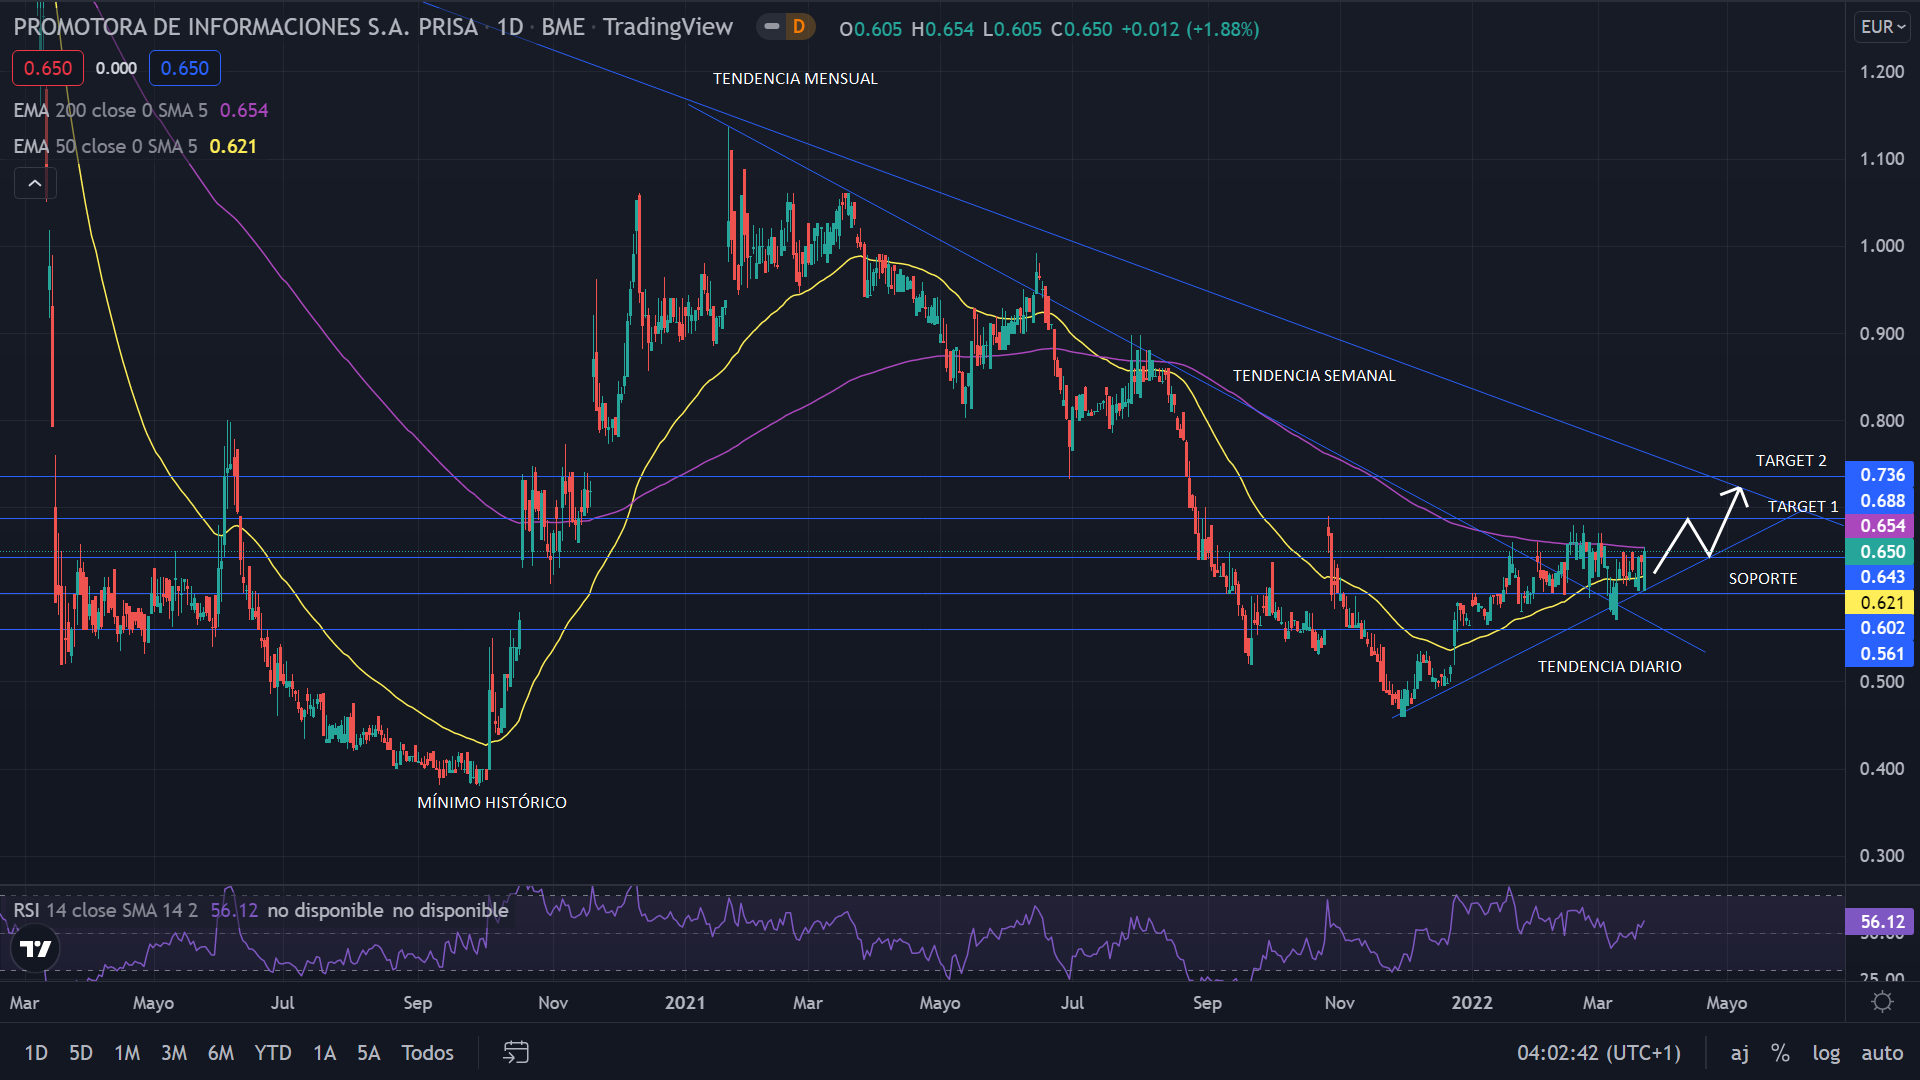Select the EMA 200 indicator legend
Screen dimensions: 1920x1080
coord(110,110)
